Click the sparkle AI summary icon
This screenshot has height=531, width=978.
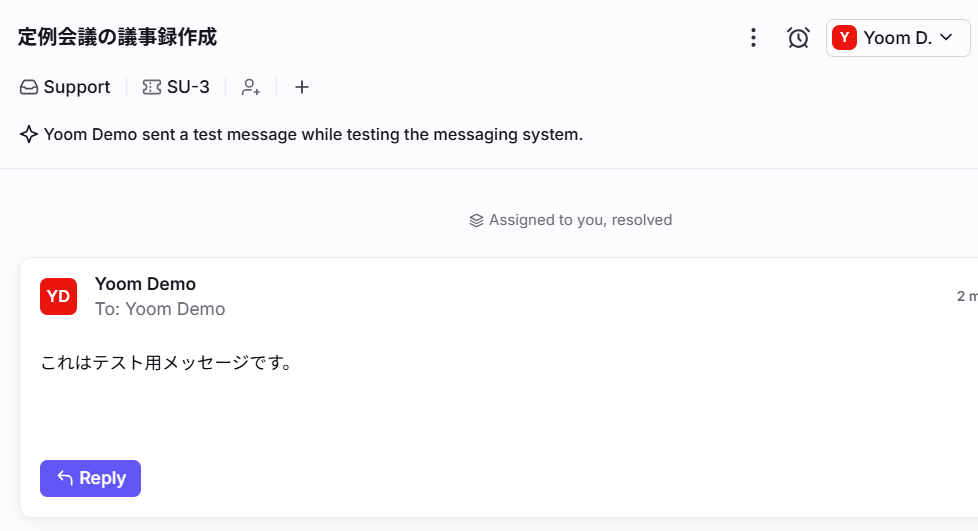click(29, 134)
